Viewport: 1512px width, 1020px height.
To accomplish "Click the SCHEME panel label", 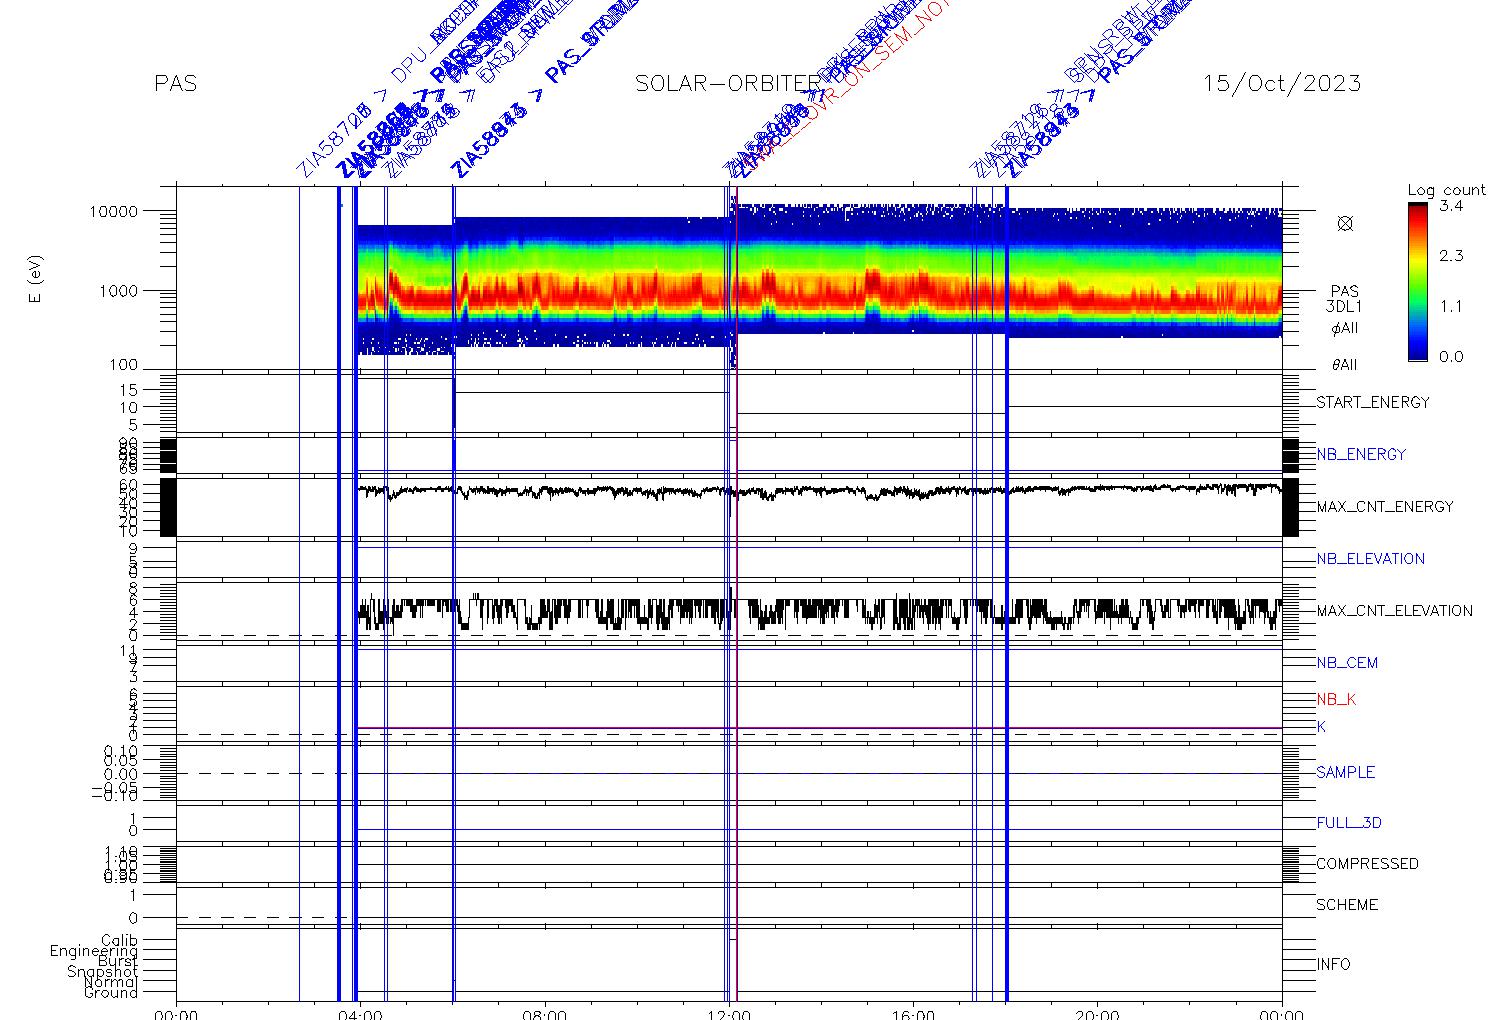I will [1347, 905].
